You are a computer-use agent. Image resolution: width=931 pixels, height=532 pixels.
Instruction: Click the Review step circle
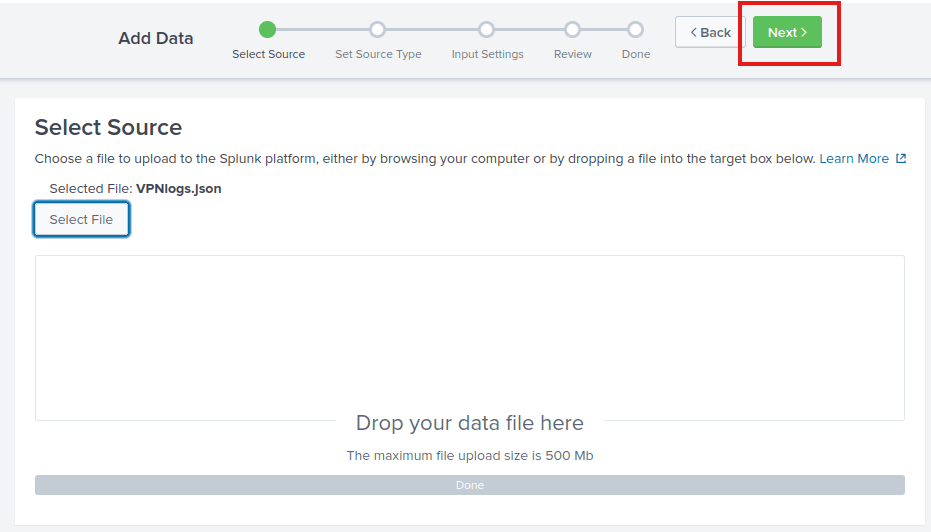coord(572,30)
